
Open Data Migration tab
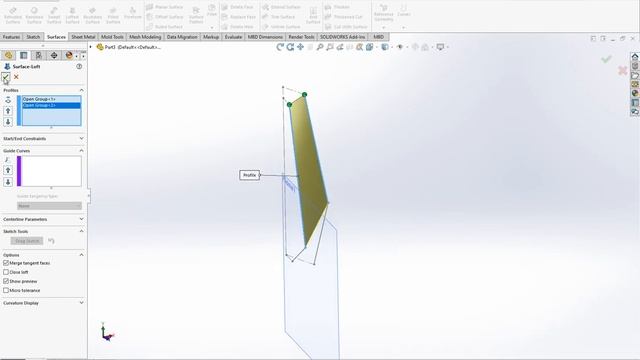[x=182, y=37]
